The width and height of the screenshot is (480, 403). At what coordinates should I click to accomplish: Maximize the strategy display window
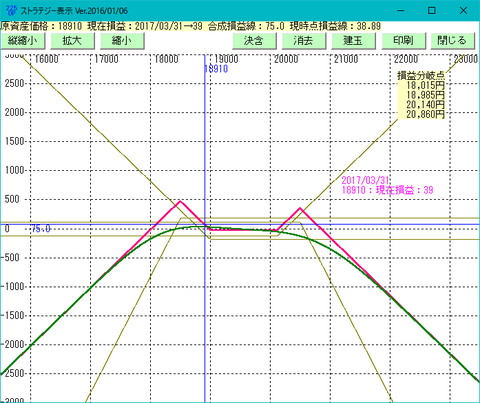[432, 10]
